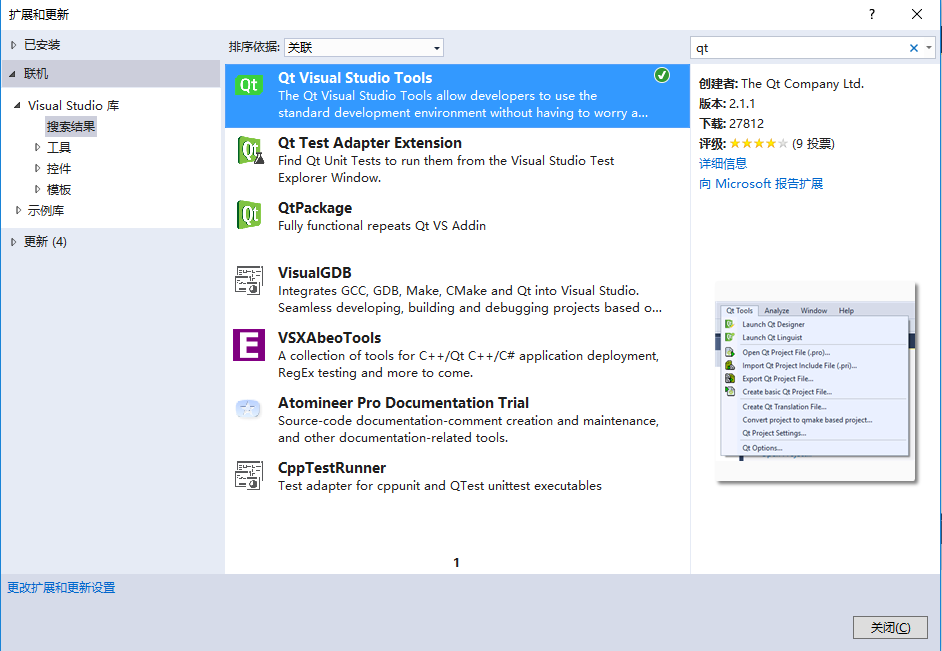
Task: Select the 示例库 category
Action: [x=46, y=211]
